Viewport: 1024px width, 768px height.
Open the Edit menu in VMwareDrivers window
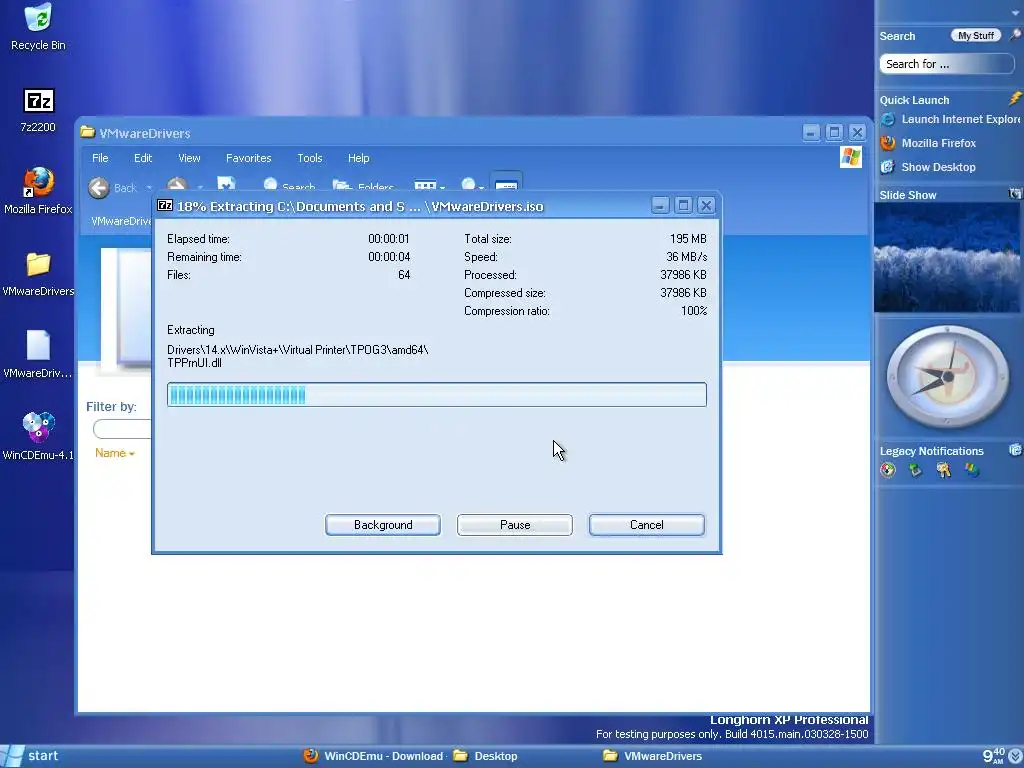coord(143,158)
